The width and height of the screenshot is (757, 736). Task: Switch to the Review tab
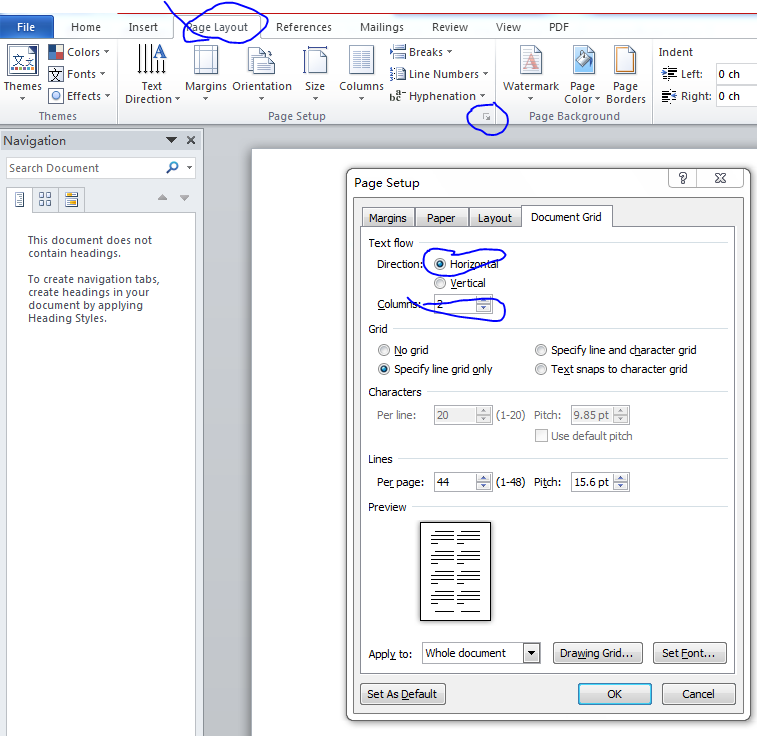(x=449, y=27)
